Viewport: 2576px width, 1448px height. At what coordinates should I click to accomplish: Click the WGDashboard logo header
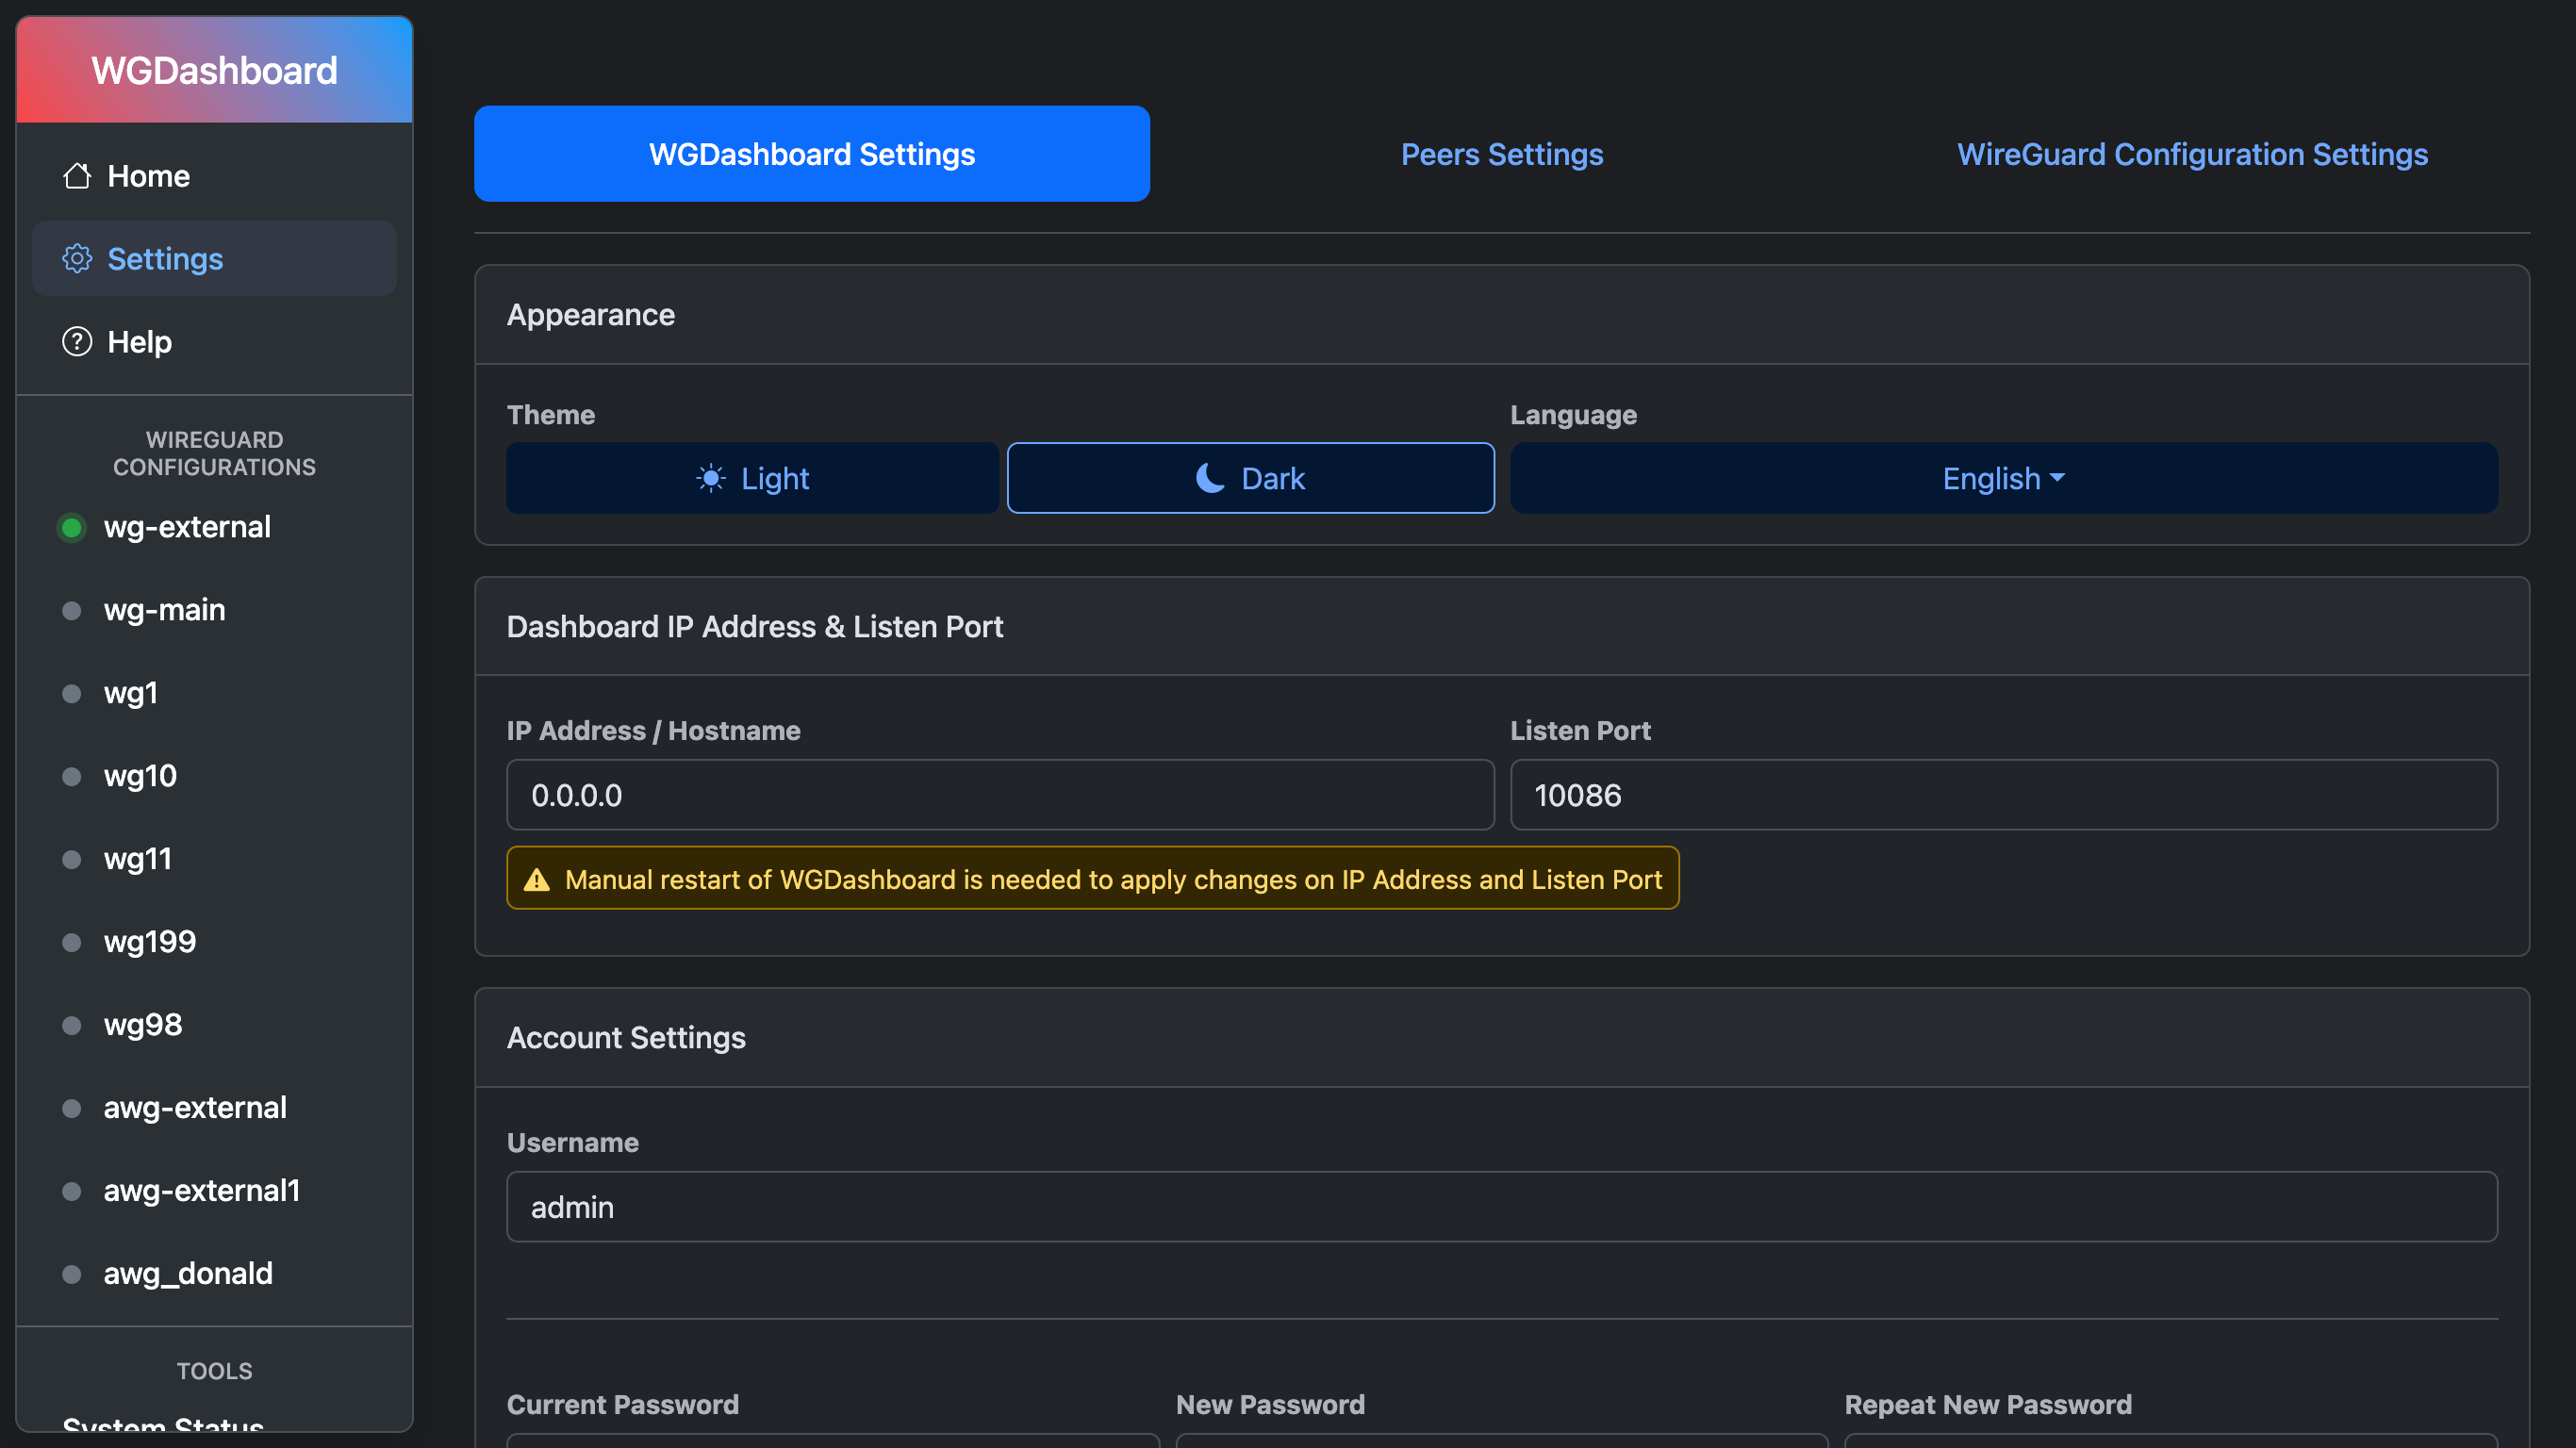214,70
